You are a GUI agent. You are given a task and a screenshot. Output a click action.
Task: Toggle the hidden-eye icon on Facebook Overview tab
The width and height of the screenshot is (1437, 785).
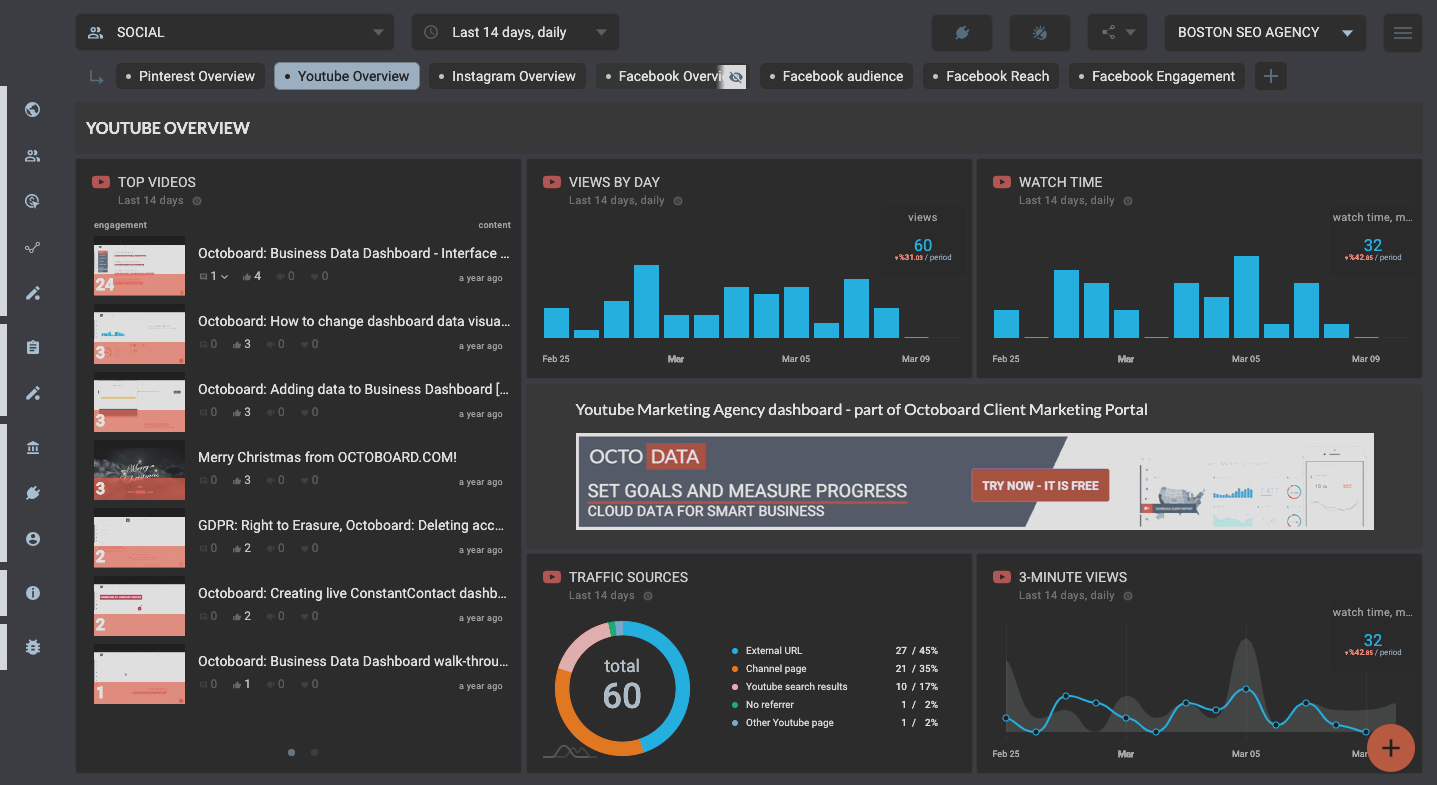coord(736,76)
